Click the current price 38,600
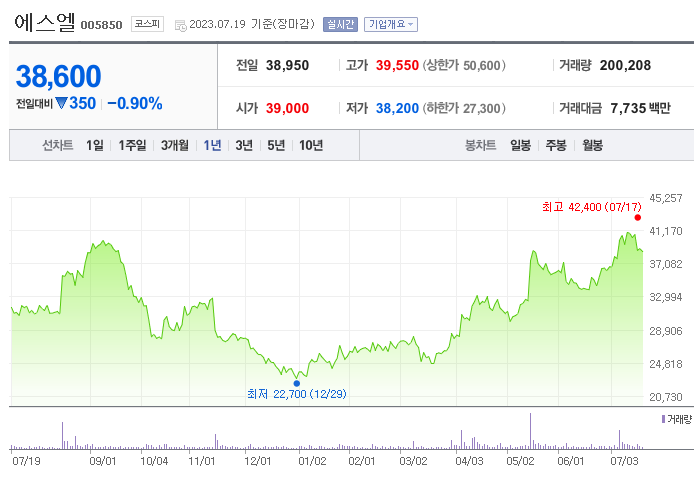Viewport: 694px width, 478px height. coord(58,76)
